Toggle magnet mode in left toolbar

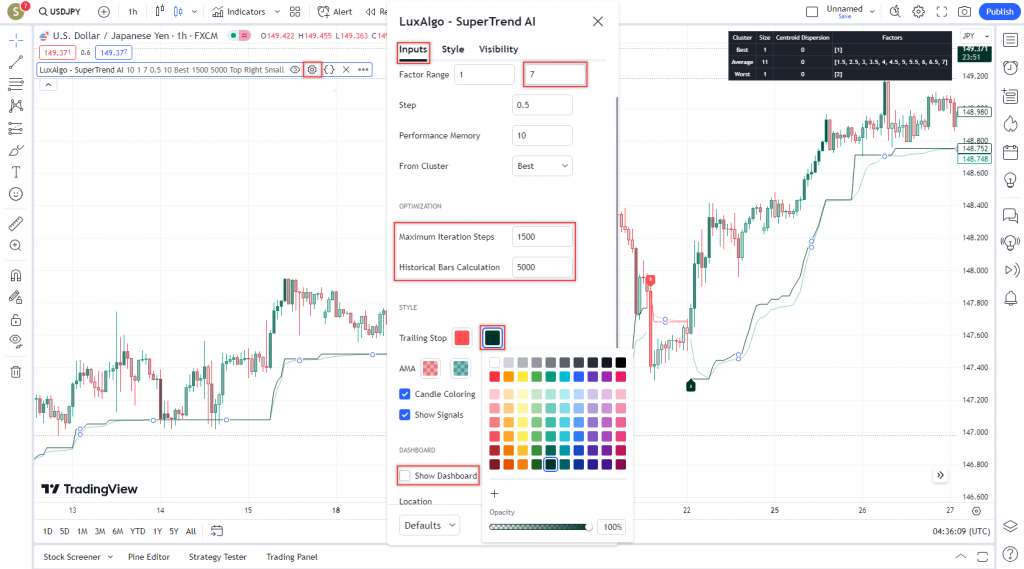(16, 275)
